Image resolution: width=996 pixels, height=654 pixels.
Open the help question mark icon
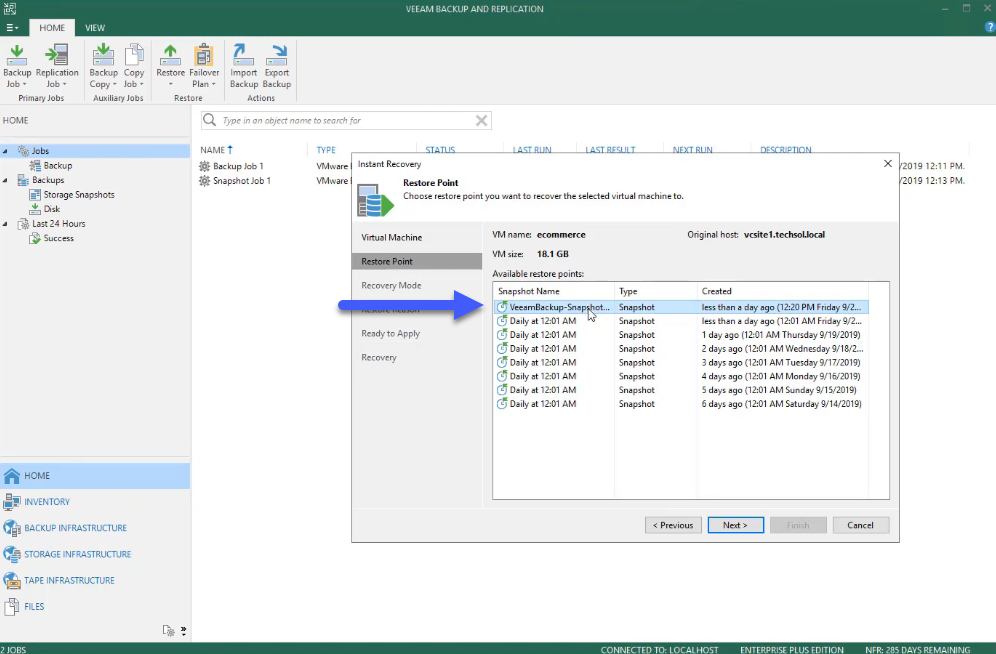click(990, 27)
